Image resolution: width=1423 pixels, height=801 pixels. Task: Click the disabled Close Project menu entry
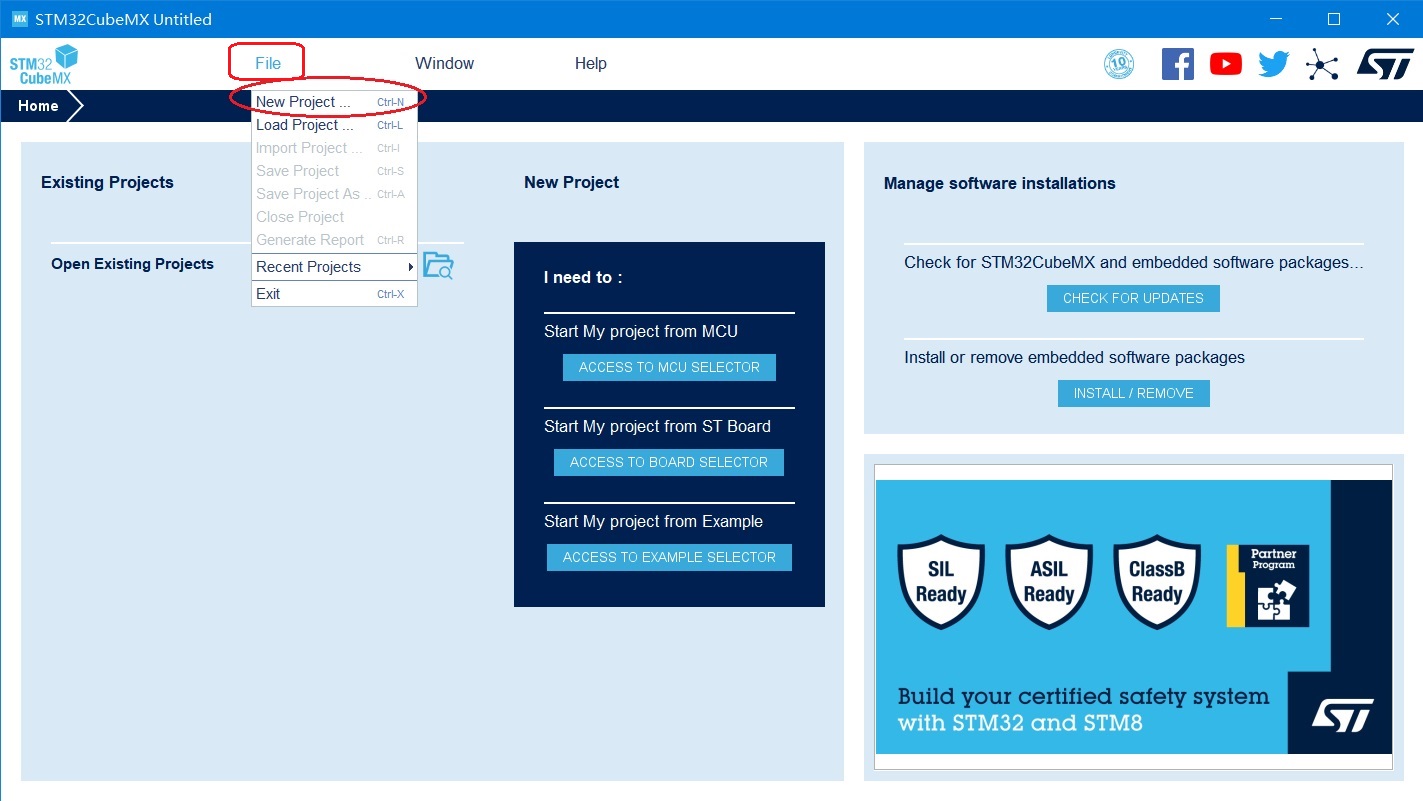334,217
